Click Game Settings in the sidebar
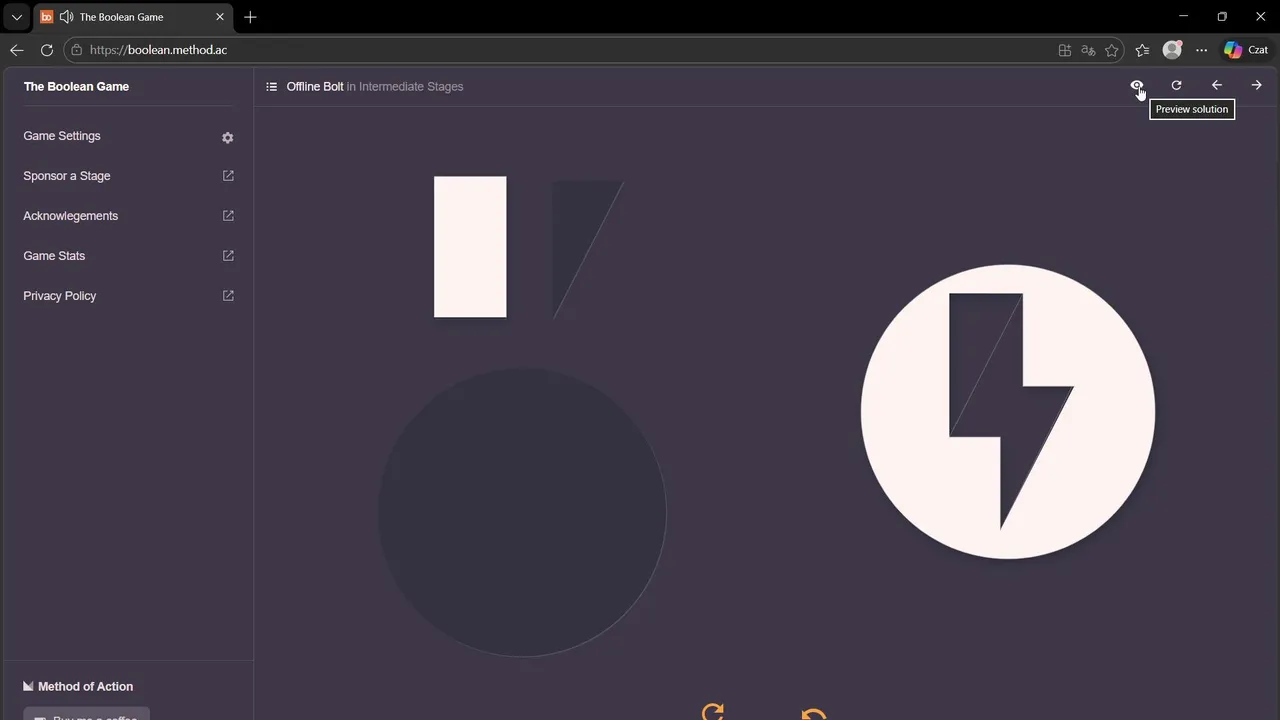This screenshot has height=720, width=1280. [x=62, y=136]
